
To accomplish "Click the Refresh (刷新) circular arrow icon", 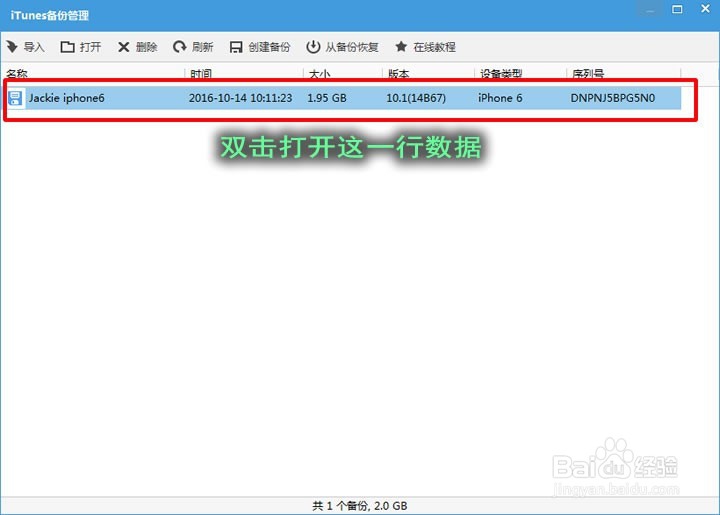I will pos(180,46).
